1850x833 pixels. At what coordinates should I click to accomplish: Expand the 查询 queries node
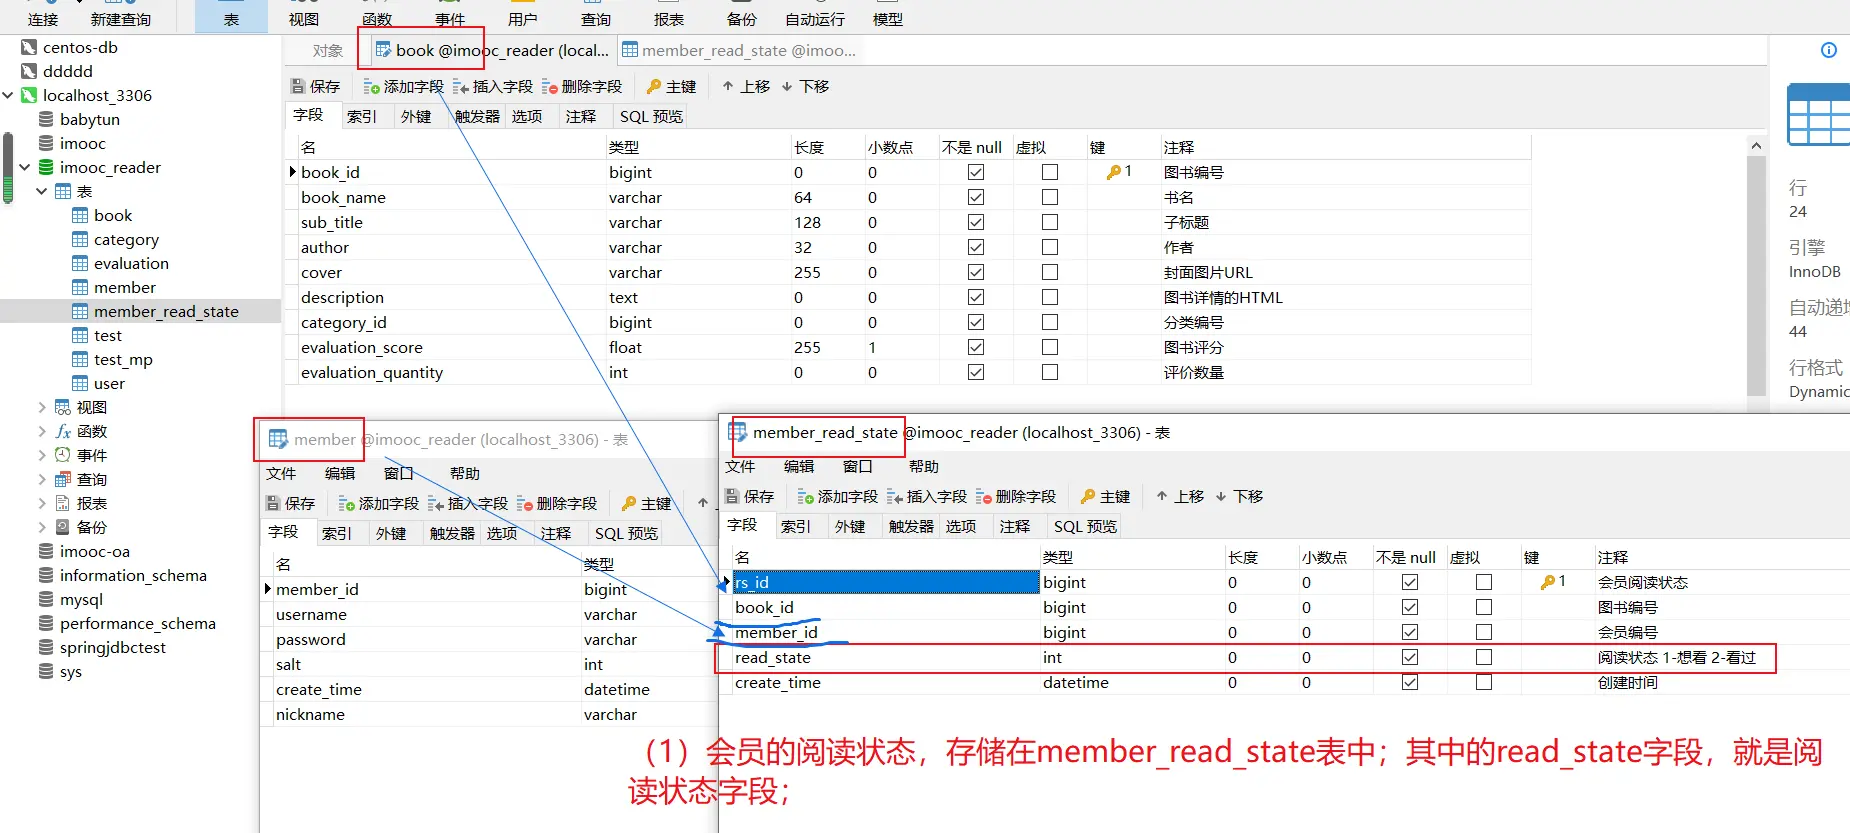[42, 479]
